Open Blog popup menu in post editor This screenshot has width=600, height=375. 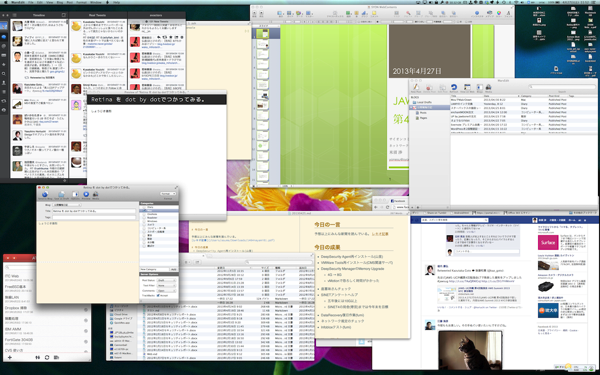67,205
